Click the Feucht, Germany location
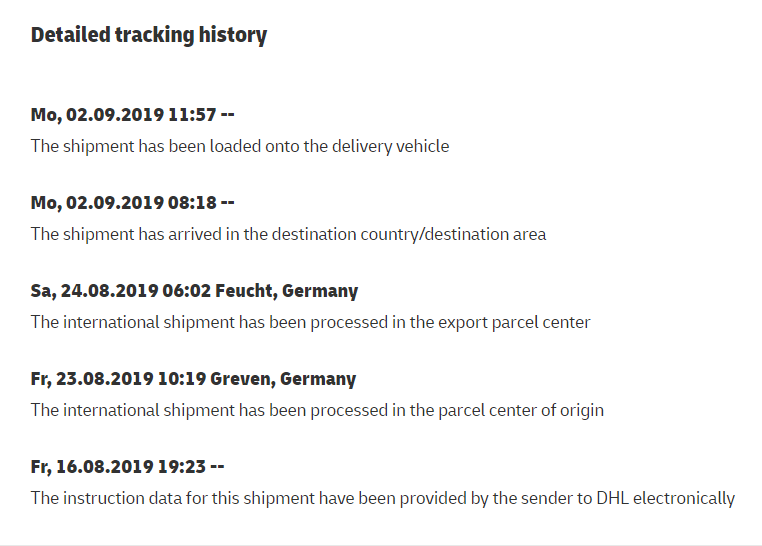The image size is (762, 546). (x=286, y=291)
